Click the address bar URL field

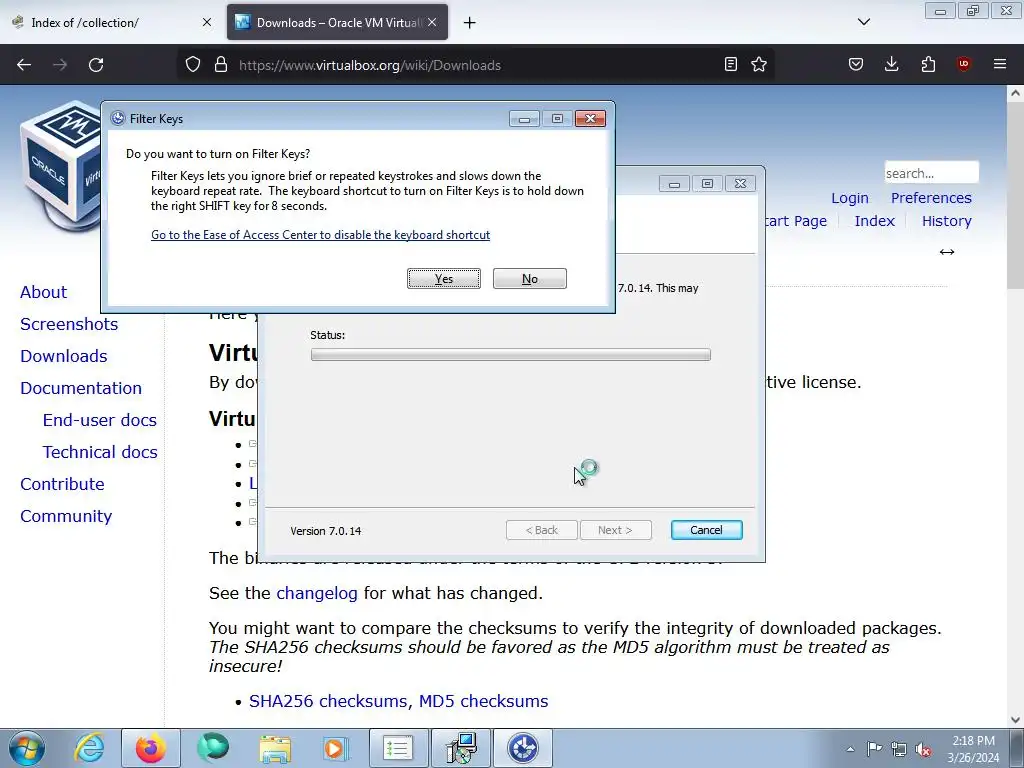pyautogui.click(x=475, y=65)
